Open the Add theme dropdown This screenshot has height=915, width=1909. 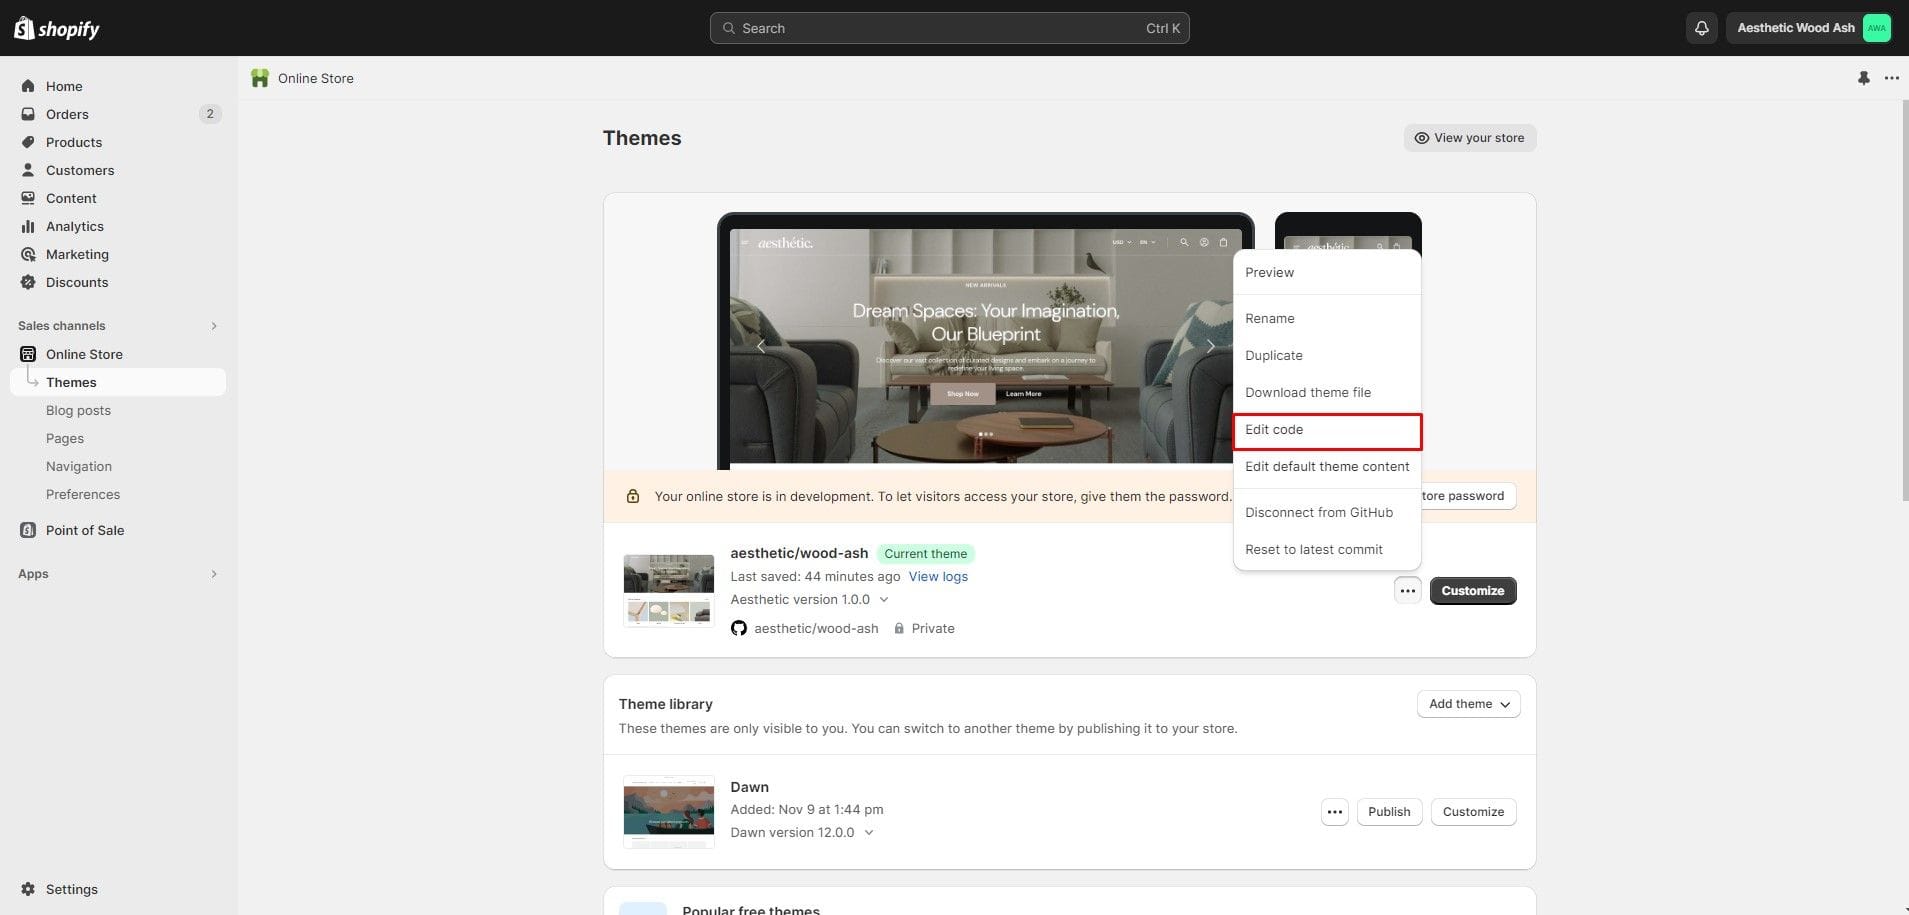1468,704
